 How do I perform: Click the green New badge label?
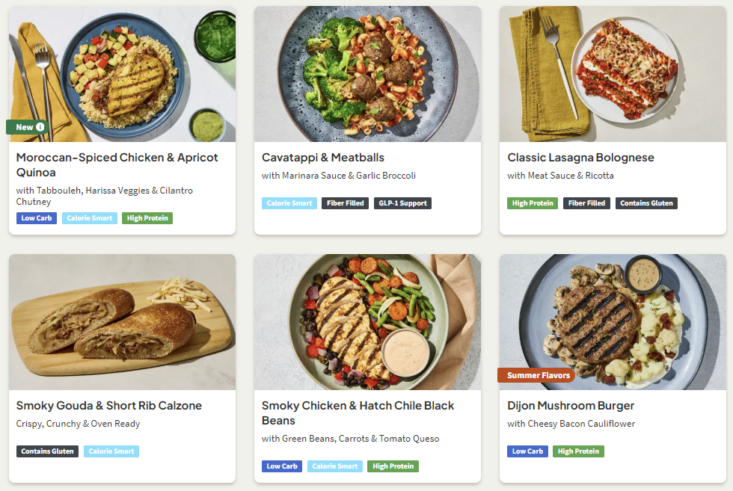point(24,127)
